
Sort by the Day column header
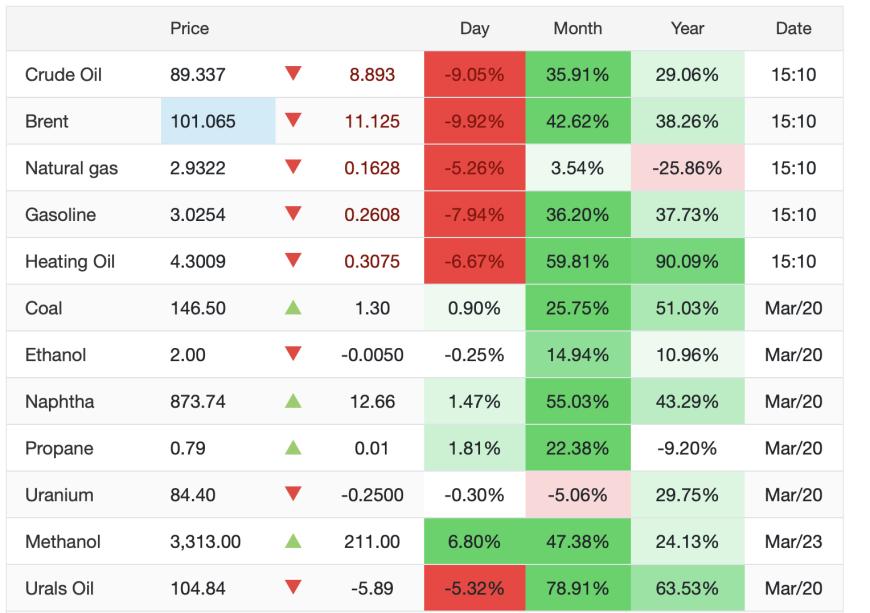click(x=474, y=28)
